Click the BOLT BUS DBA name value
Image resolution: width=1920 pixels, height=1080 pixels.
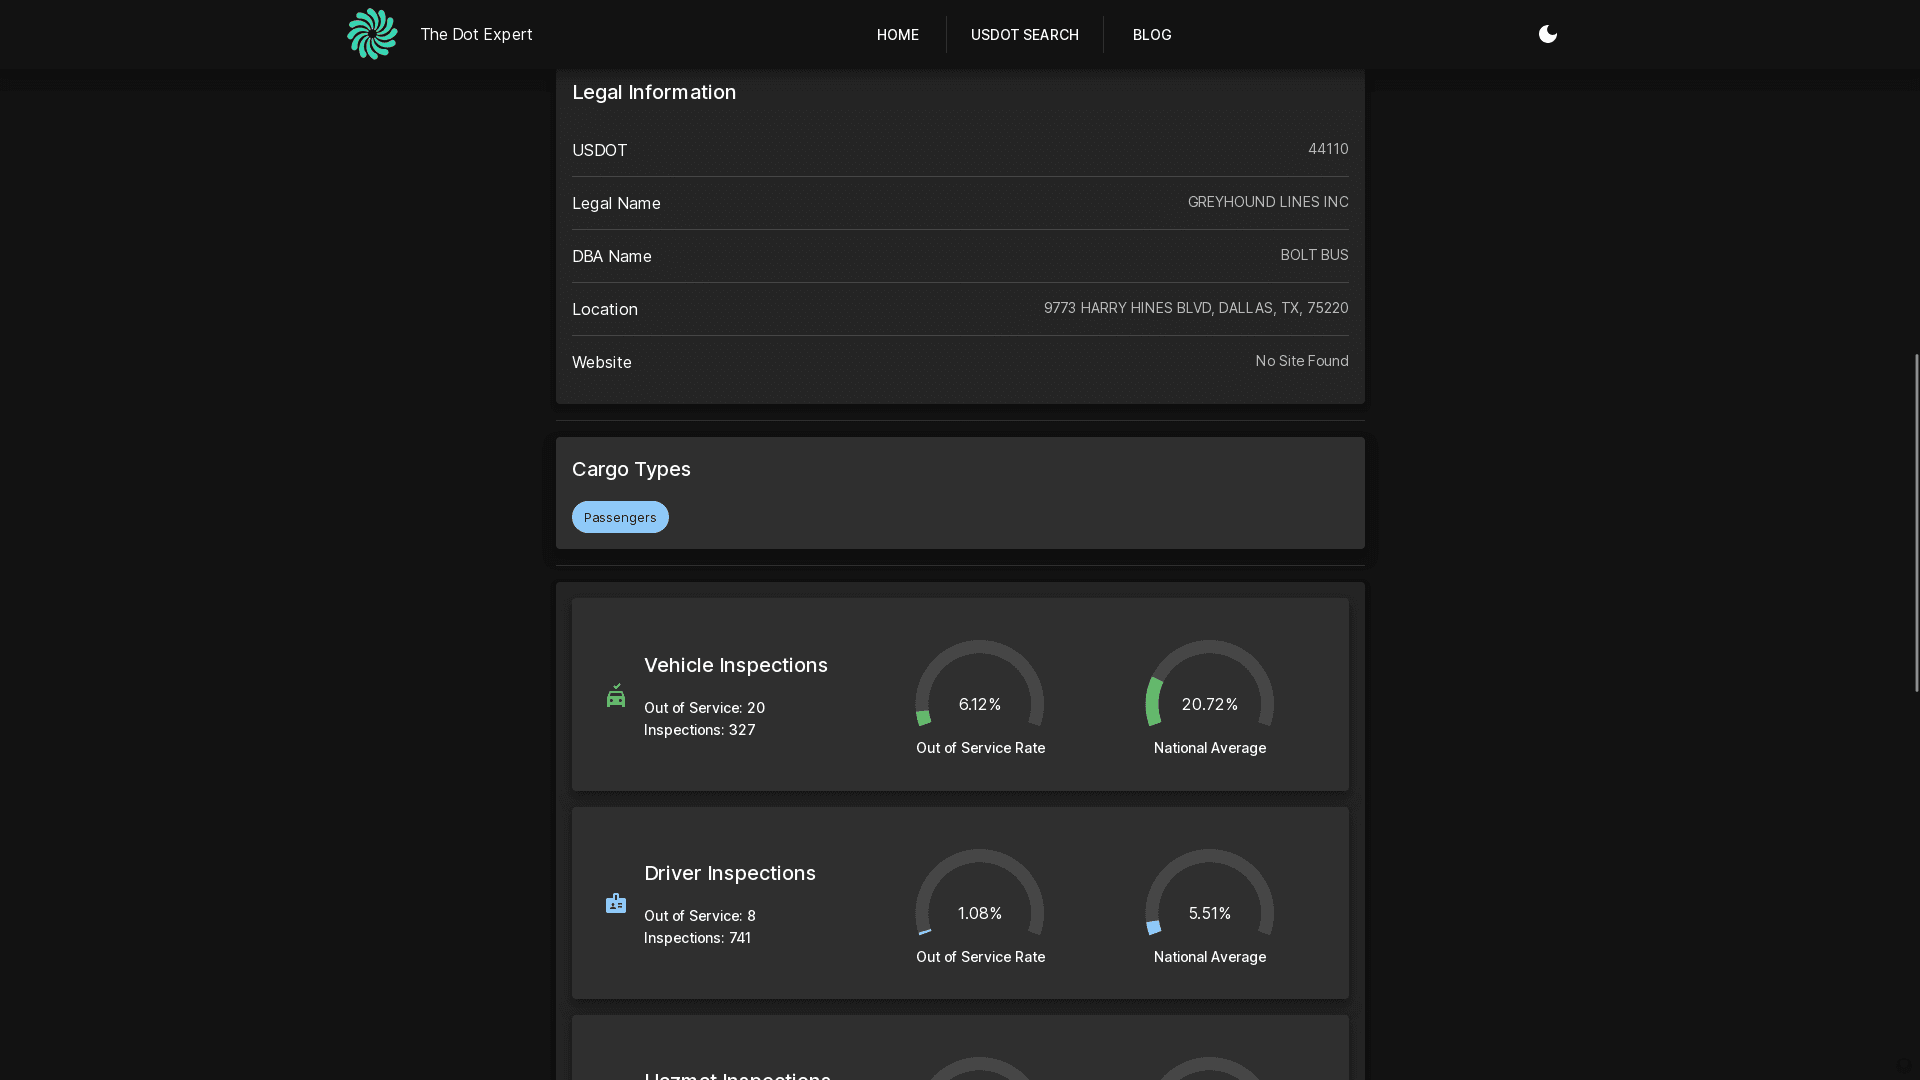pos(1313,255)
